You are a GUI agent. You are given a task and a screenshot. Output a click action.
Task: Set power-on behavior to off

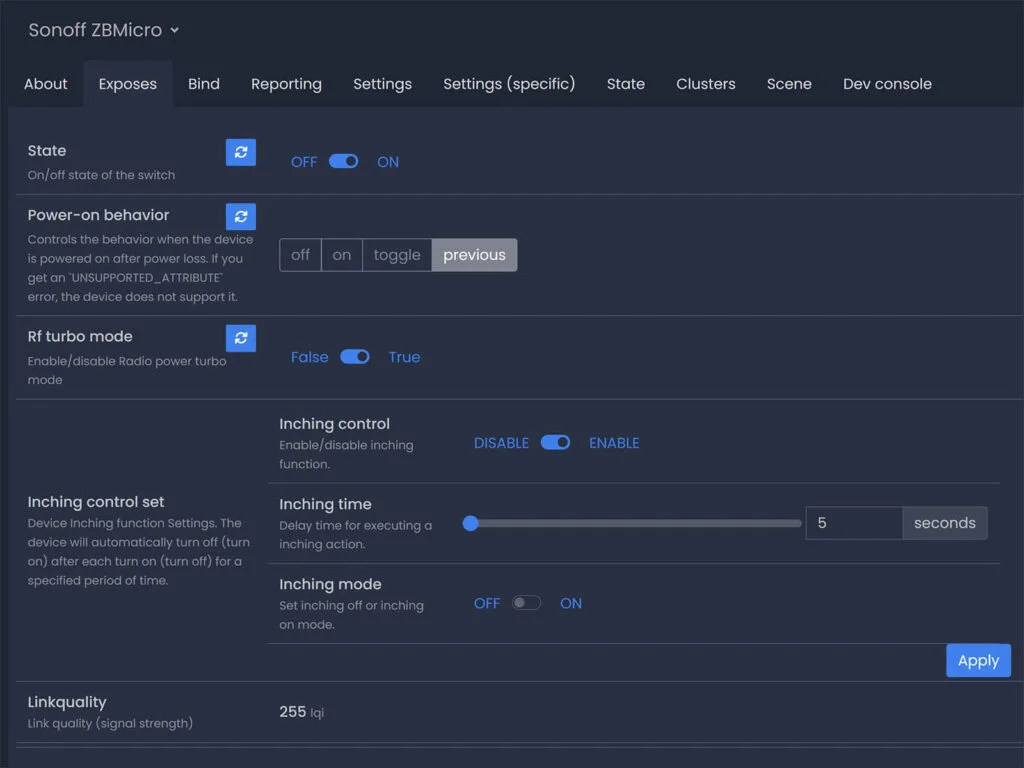[300, 255]
